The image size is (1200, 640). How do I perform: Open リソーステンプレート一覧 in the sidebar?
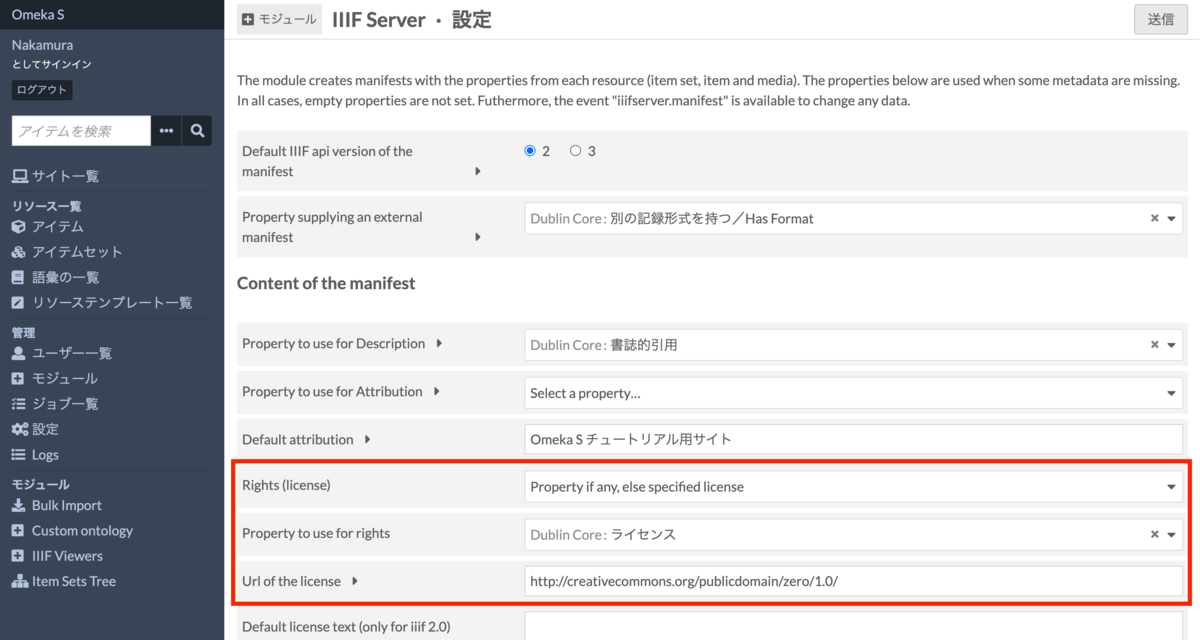pos(112,302)
